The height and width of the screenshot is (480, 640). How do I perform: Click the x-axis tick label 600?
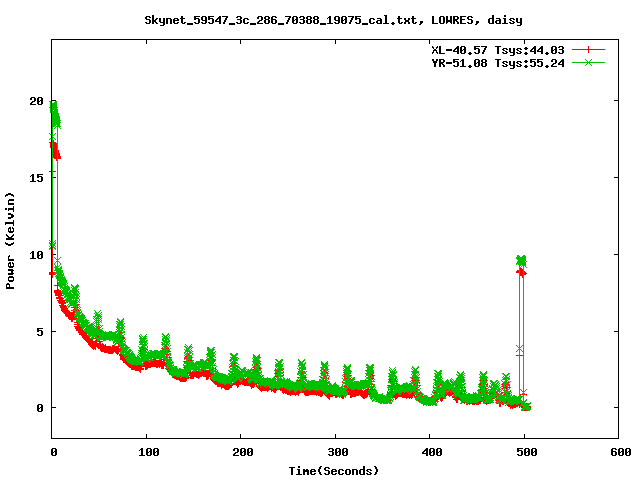pos(621,452)
